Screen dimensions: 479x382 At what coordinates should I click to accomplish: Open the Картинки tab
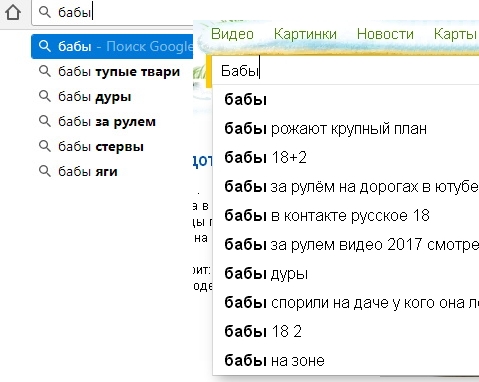click(x=305, y=34)
